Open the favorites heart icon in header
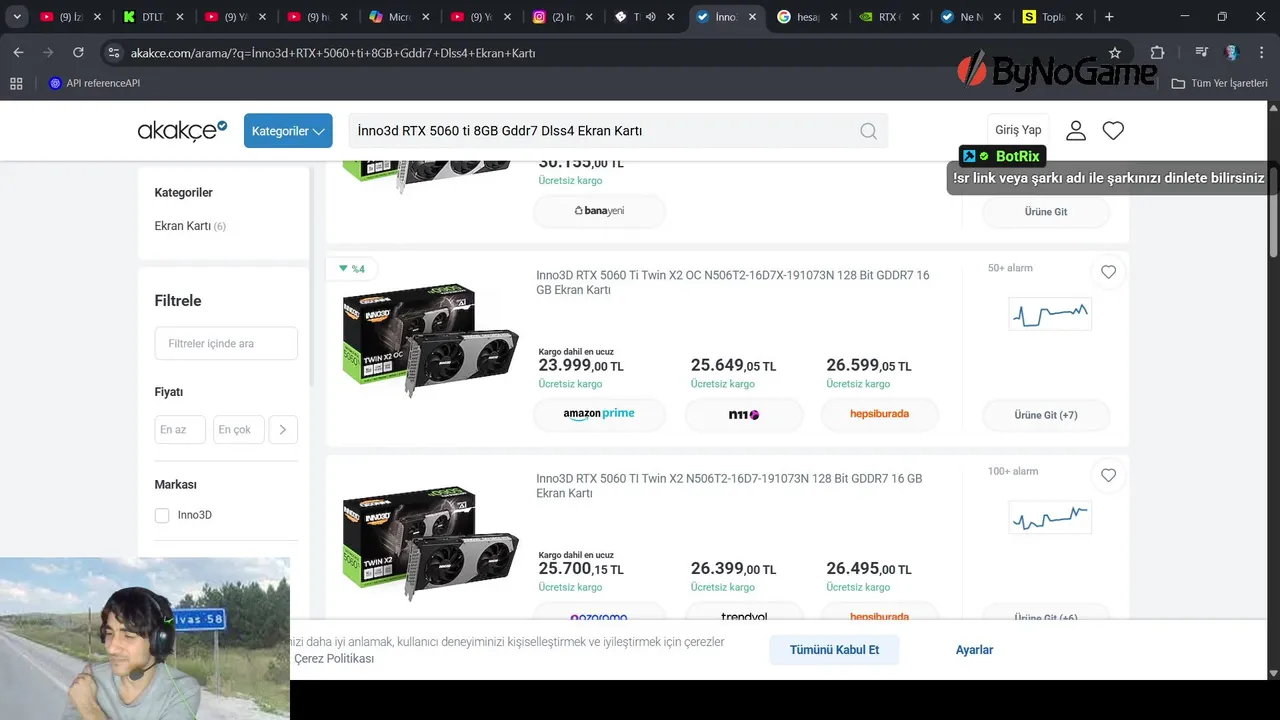This screenshot has width=1280, height=720. (1113, 130)
